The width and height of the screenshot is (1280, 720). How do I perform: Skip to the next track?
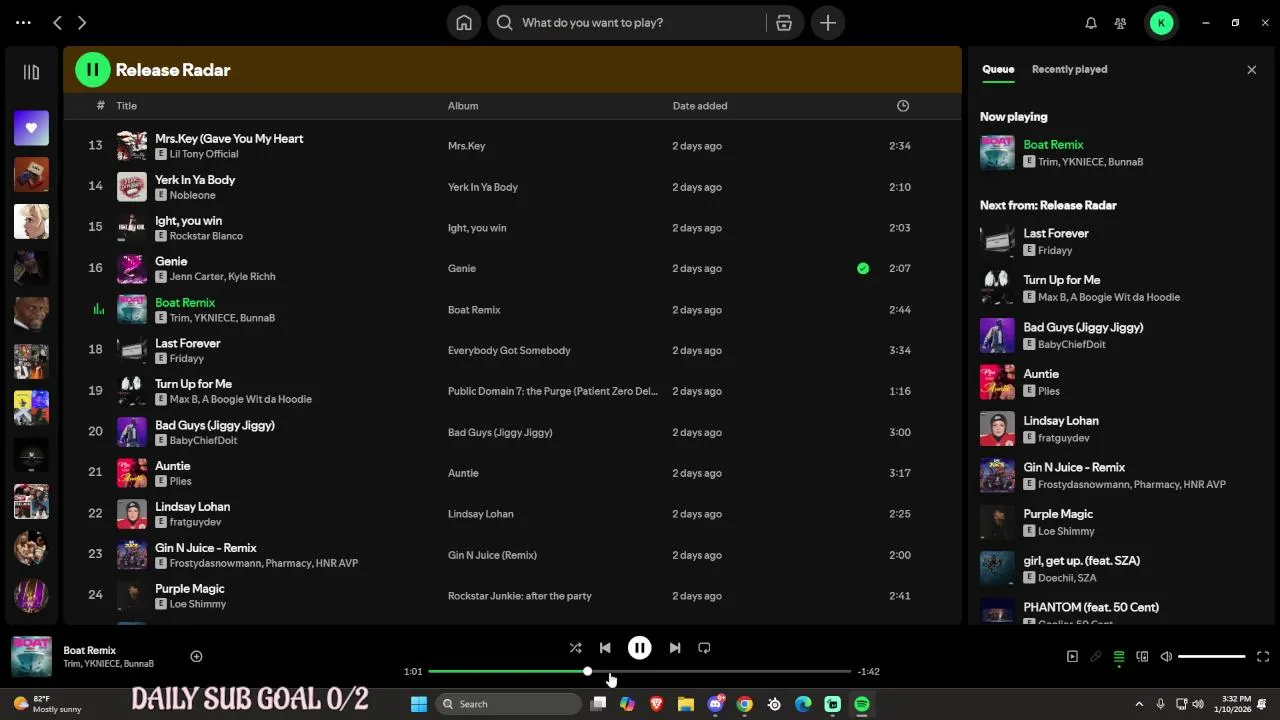tap(675, 648)
